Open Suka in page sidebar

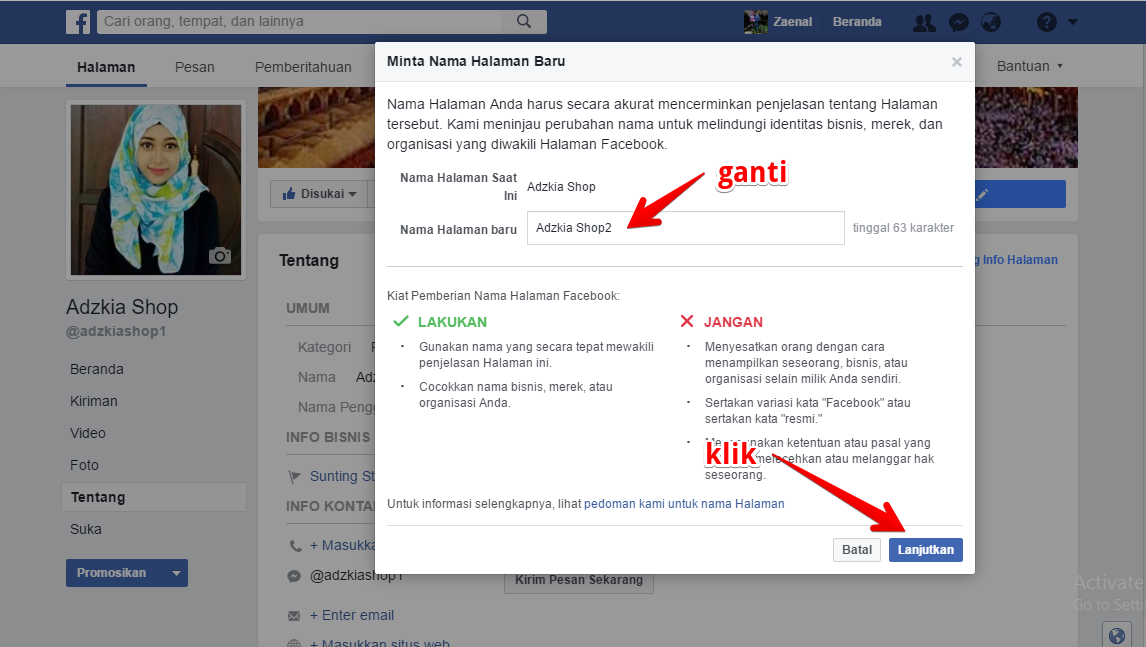pos(86,529)
